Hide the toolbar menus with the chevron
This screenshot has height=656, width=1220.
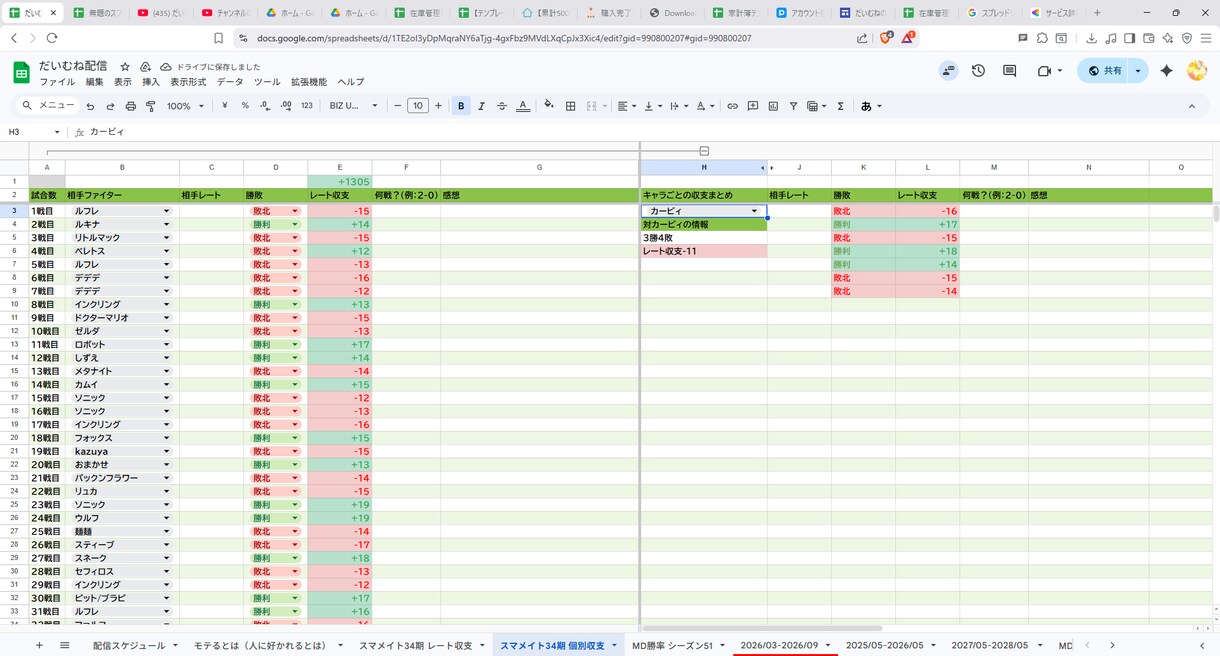tap(1191, 106)
